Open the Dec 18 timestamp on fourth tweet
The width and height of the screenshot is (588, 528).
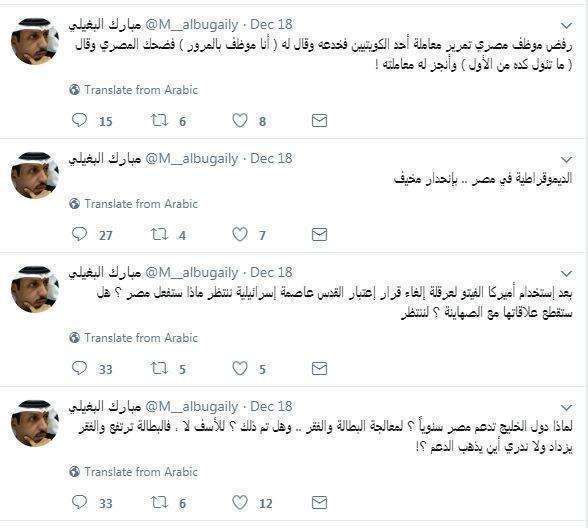pyautogui.click(x=271, y=406)
